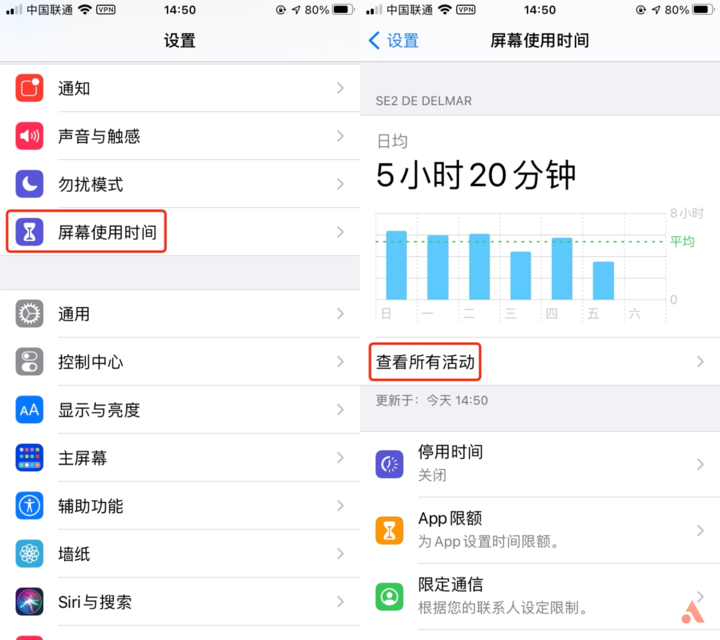
Task: Open the orange App 限额 hourglass icon
Action: click(389, 531)
